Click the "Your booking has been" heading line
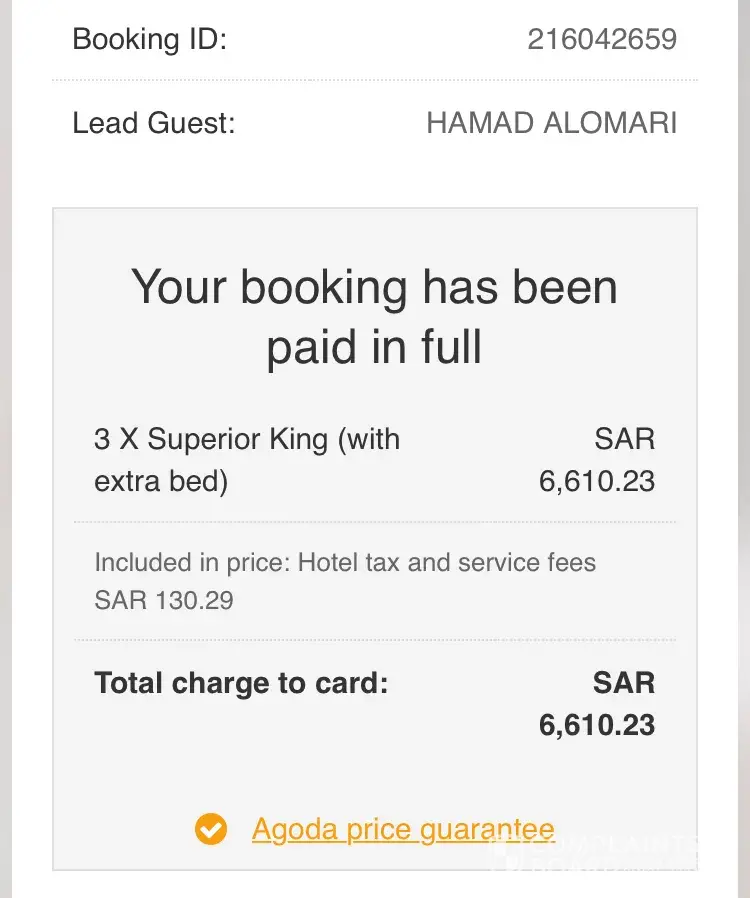The width and height of the screenshot is (750, 898). coord(374,288)
